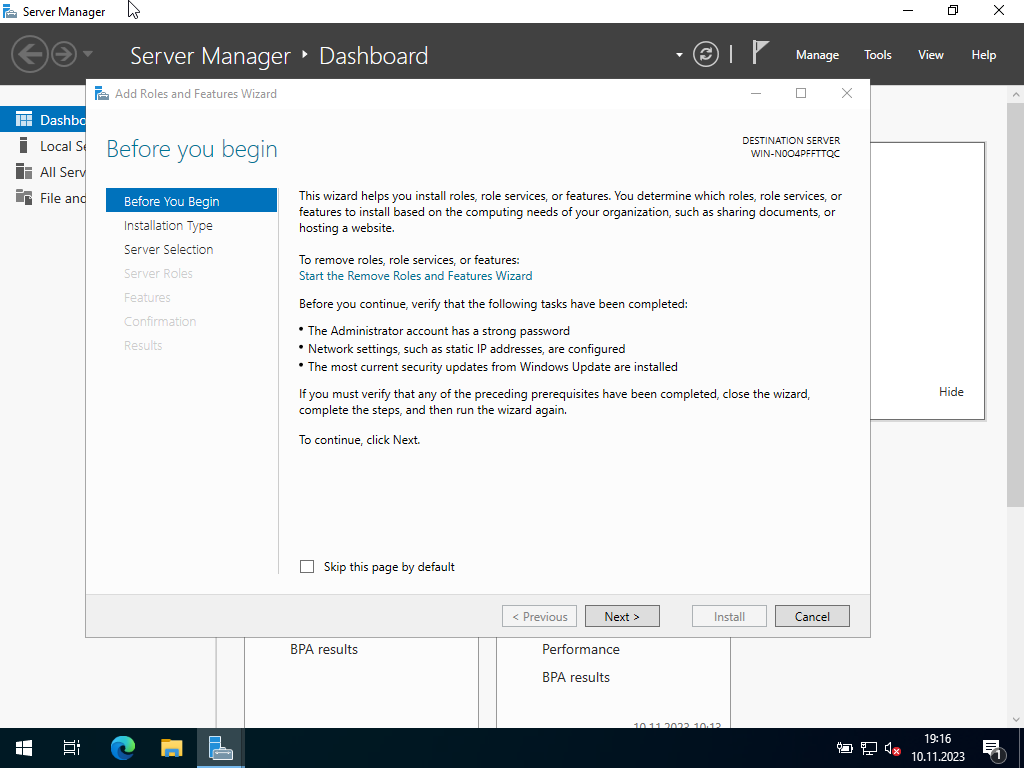Click the dashboard vertical scrollbar thumb

click(x=1016, y=304)
